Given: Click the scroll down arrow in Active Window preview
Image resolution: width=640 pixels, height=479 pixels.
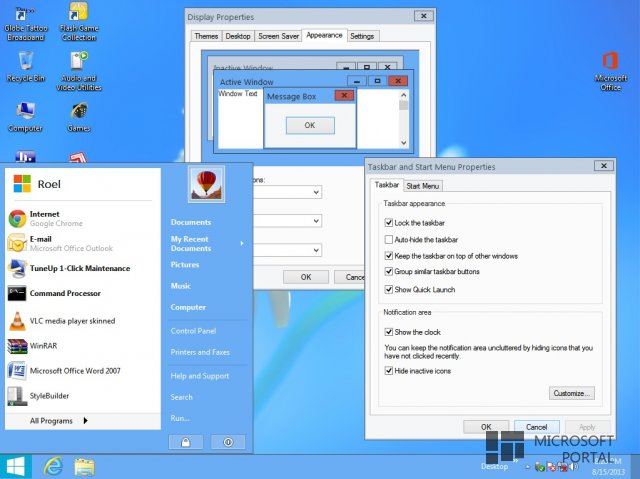Looking at the screenshot, I should [x=403, y=143].
